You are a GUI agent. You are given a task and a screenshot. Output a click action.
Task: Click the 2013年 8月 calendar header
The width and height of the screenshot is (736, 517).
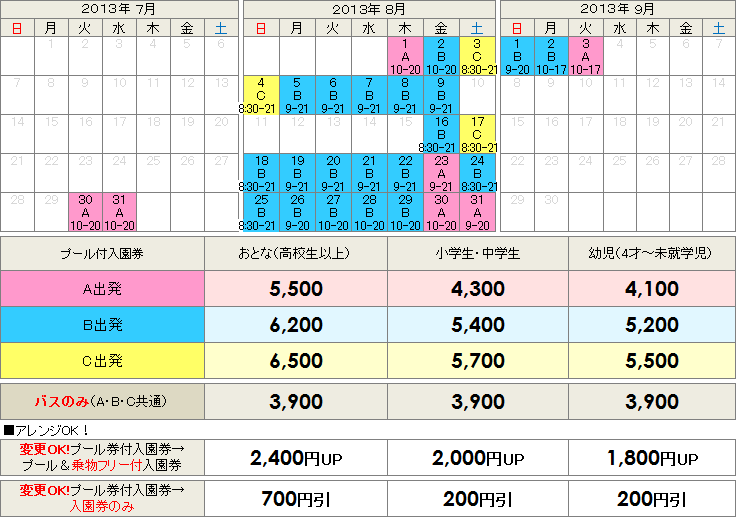tap(368, 8)
